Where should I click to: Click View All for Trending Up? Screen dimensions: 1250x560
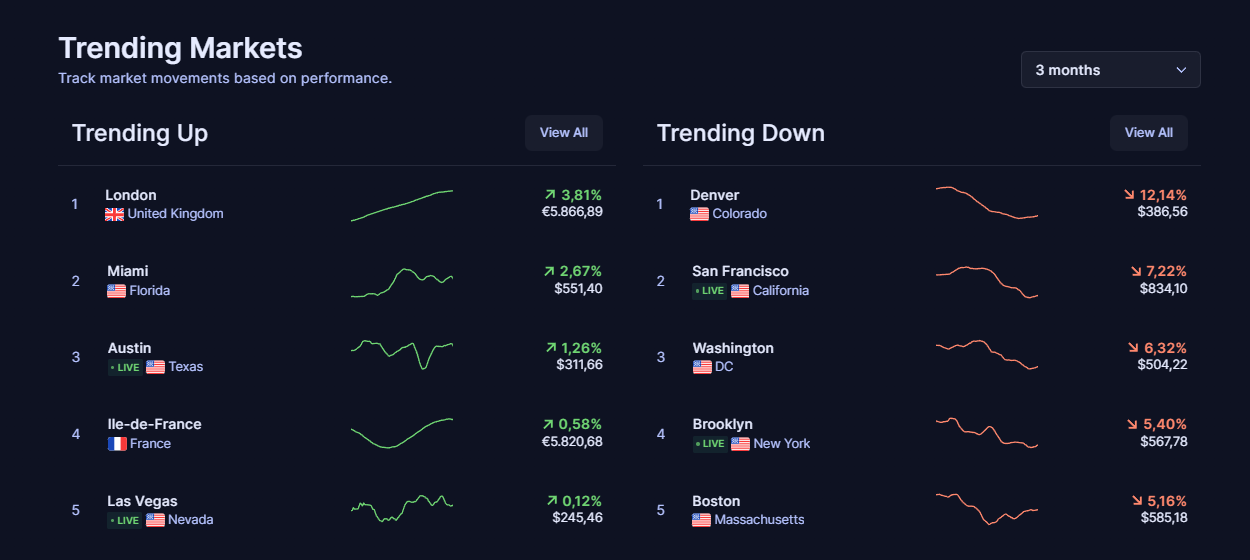564,133
